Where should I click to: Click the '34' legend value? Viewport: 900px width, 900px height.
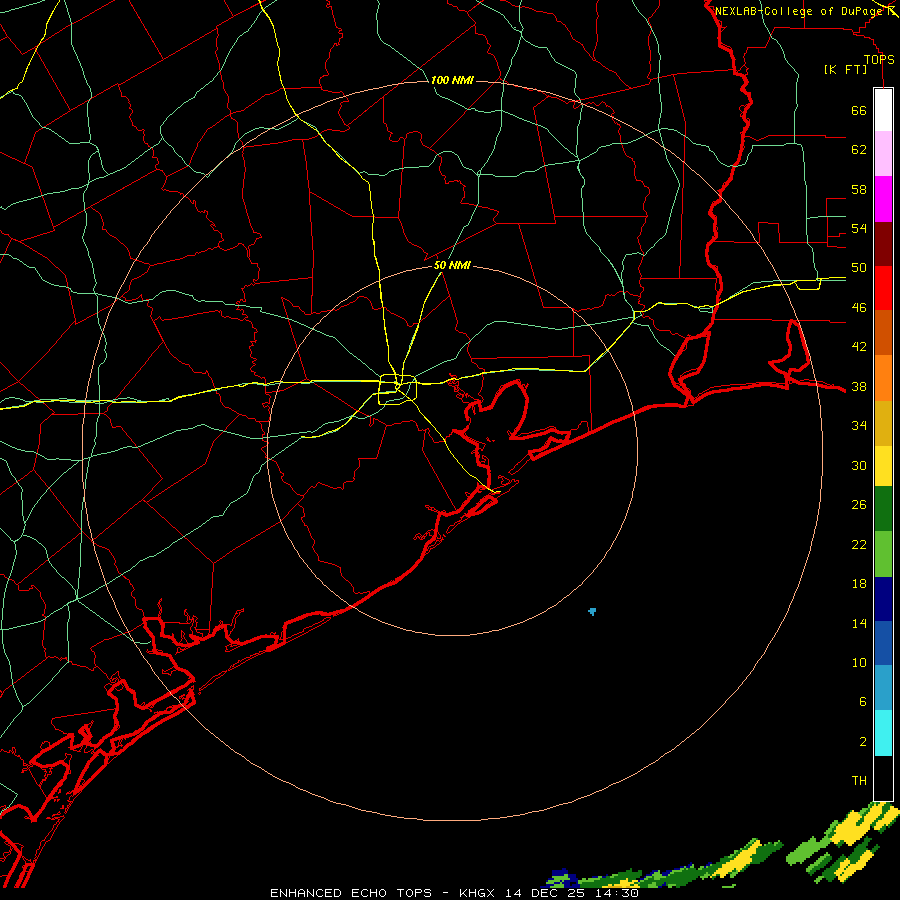[859, 426]
